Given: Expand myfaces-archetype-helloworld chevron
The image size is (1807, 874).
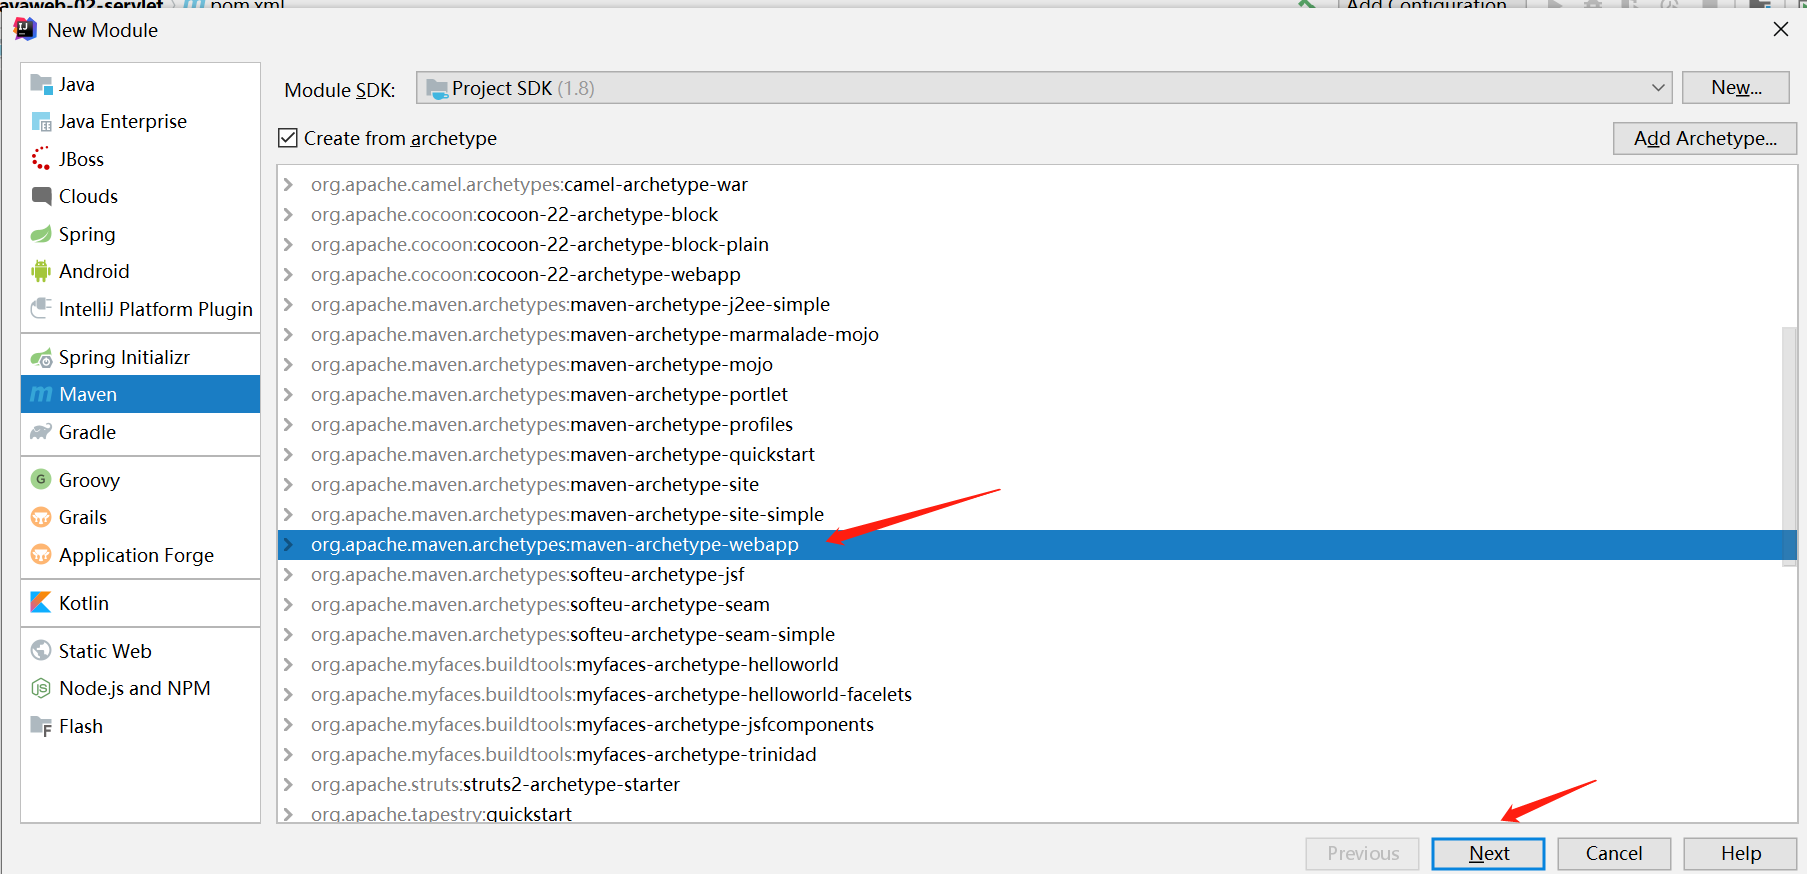Looking at the screenshot, I should [288, 665].
